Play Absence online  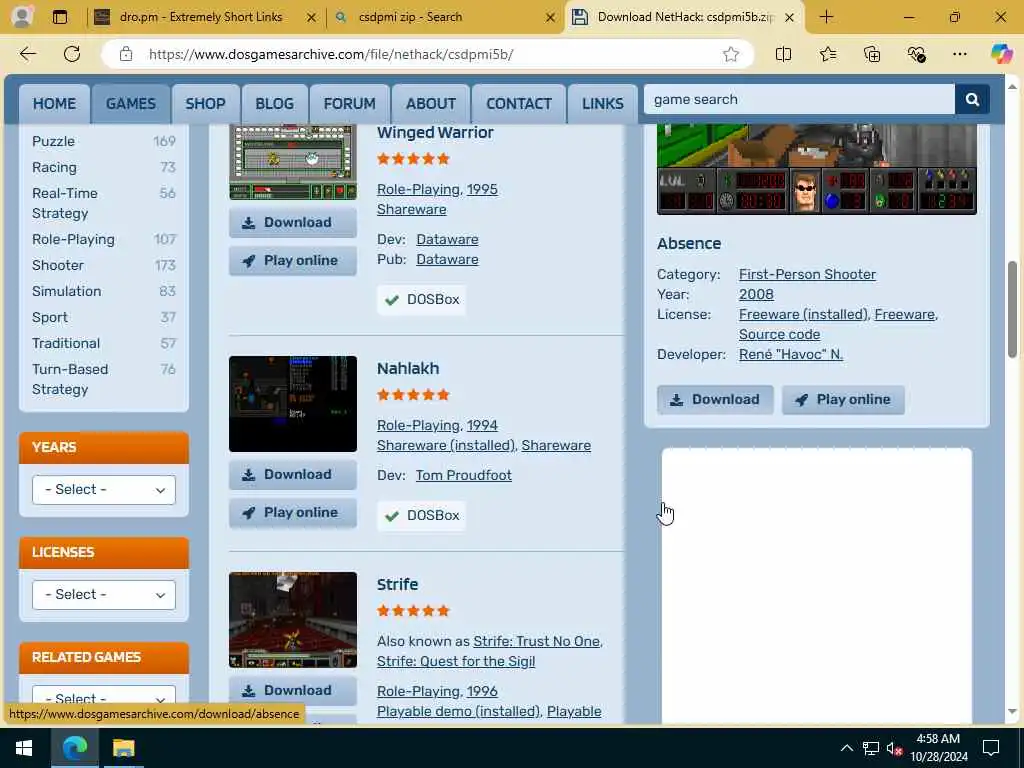(843, 400)
